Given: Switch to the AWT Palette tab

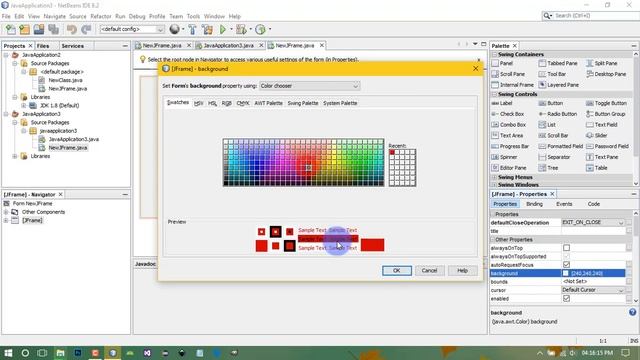Looking at the screenshot, I should pyautogui.click(x=268, y=103).
